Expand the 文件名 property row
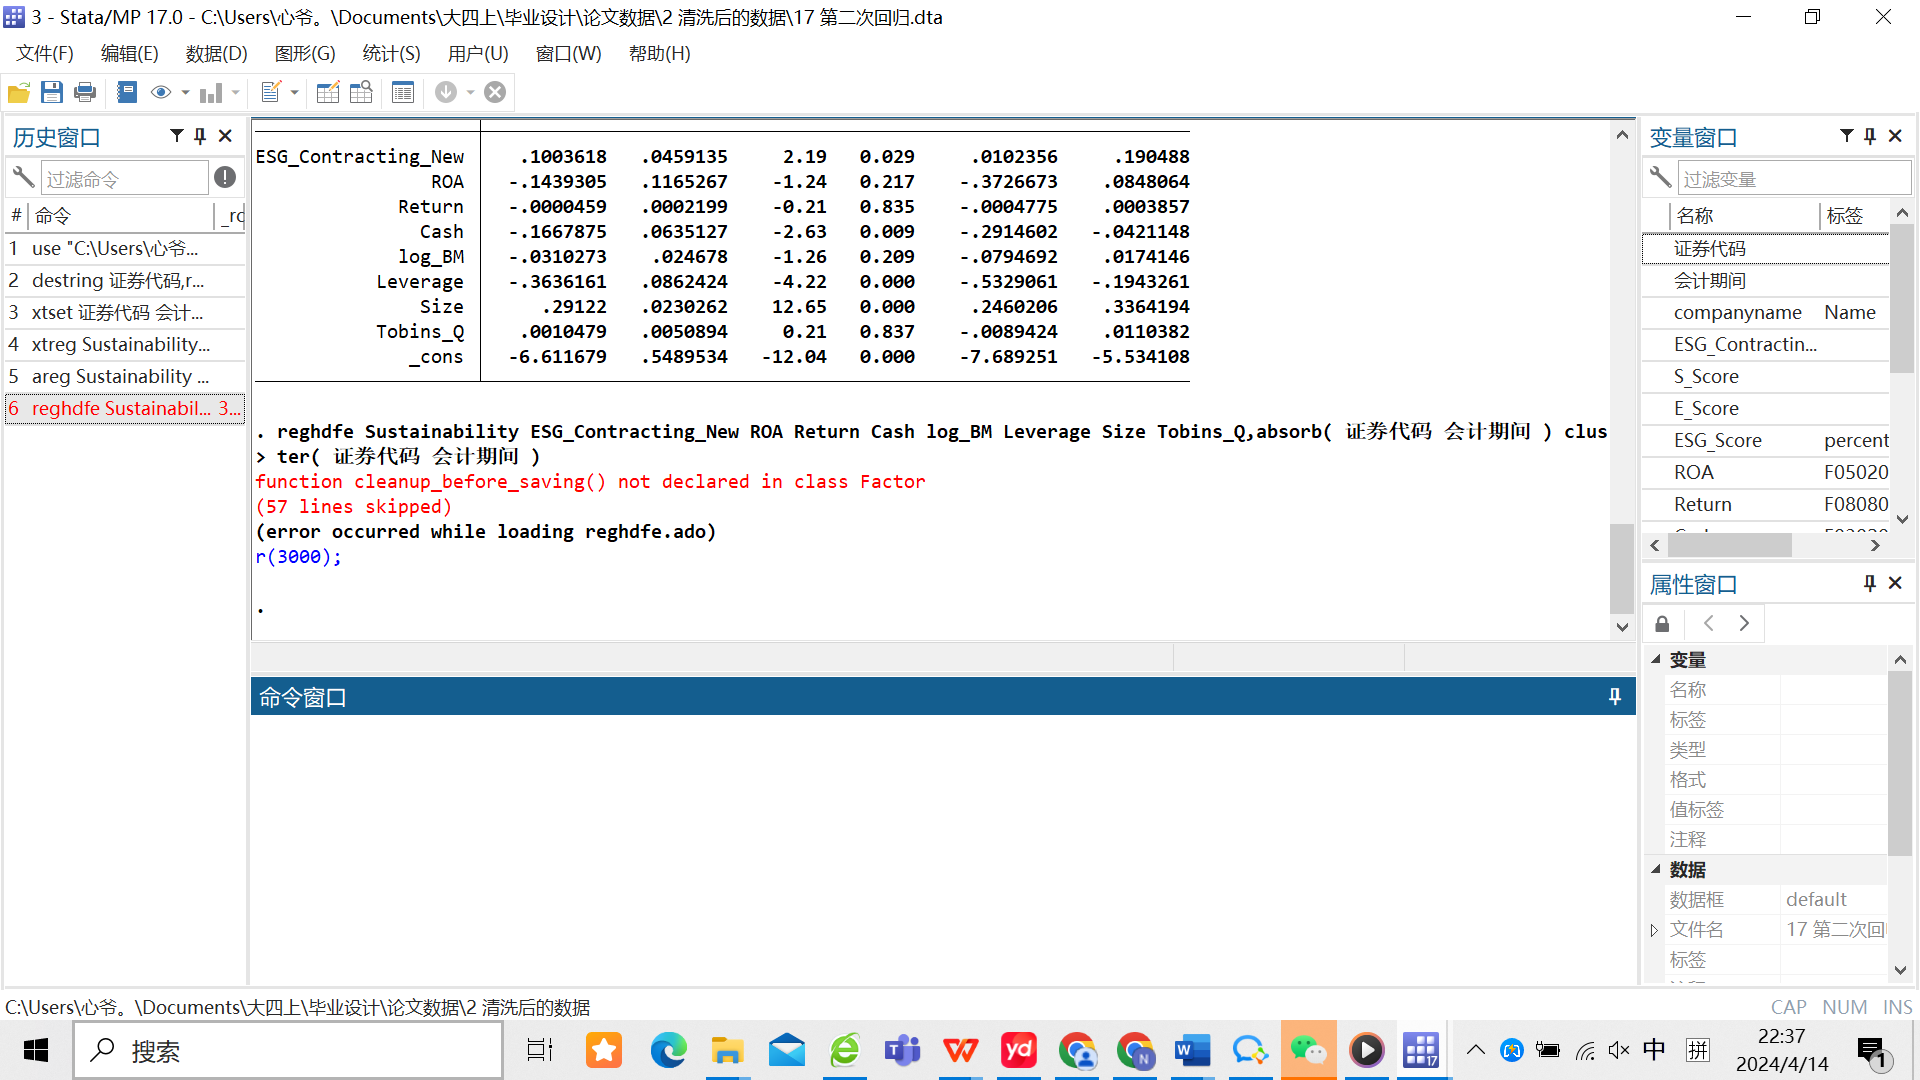Viewport: 1920px width, 1080px height. (x=1654, y=930)
